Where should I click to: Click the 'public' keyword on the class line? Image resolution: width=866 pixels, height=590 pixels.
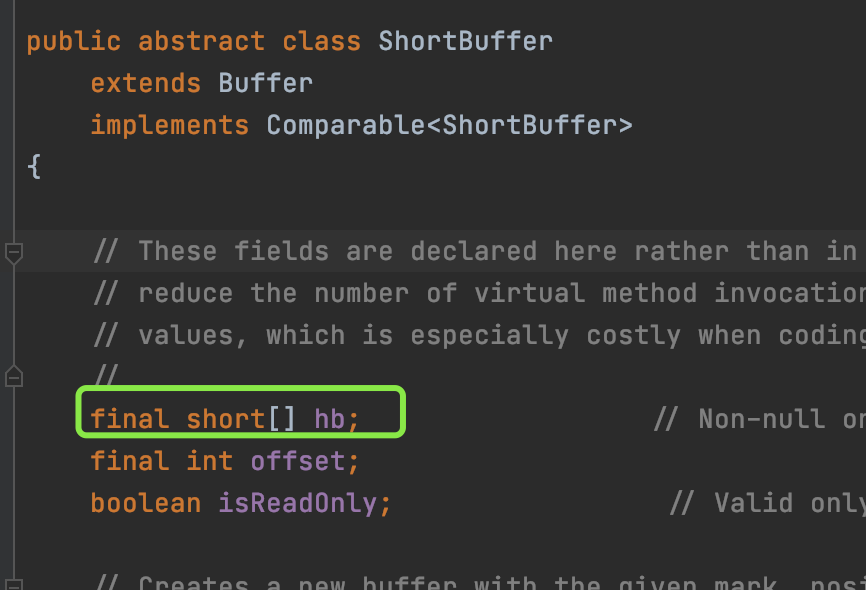click(73, 41)
